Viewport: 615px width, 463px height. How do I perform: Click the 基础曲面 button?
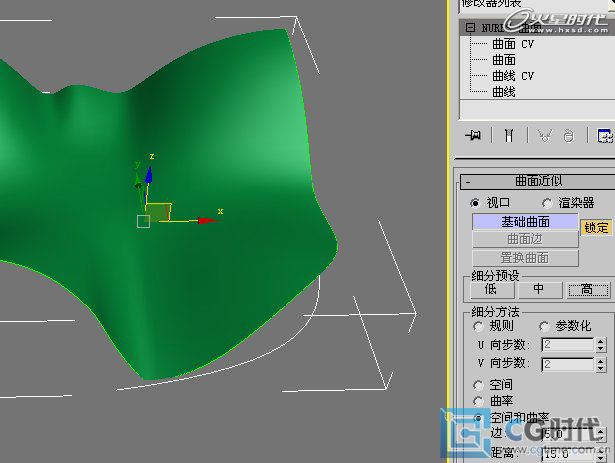pyautogui.click(x=525, y=222)
